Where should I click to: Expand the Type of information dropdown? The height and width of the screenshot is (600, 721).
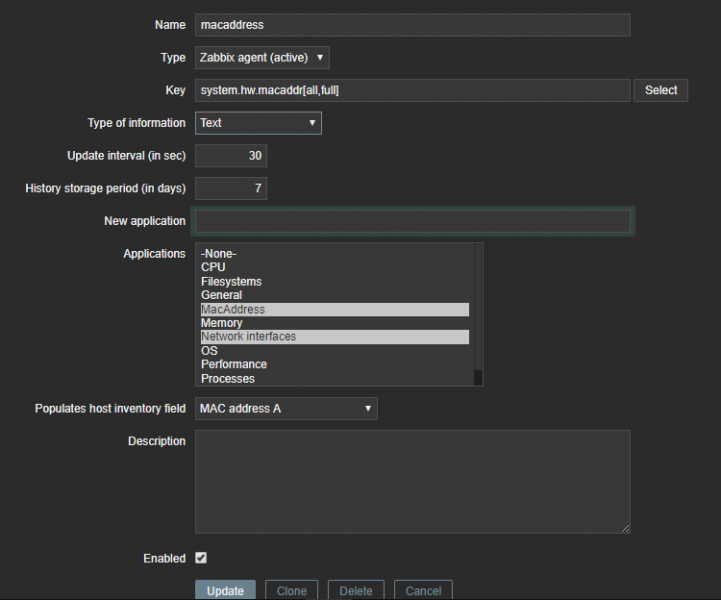[258, 123]
